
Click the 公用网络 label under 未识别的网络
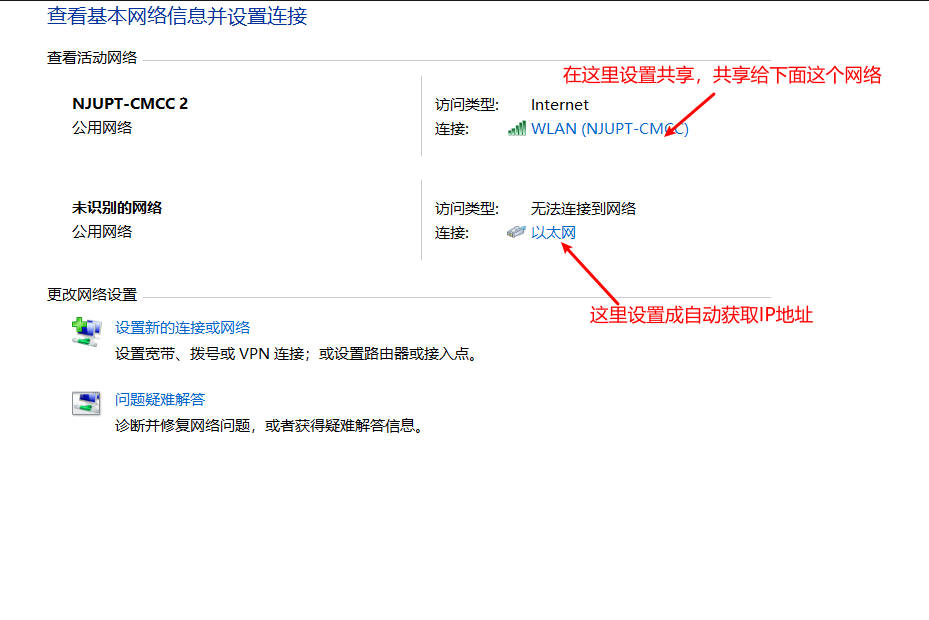tap(102, 231)
